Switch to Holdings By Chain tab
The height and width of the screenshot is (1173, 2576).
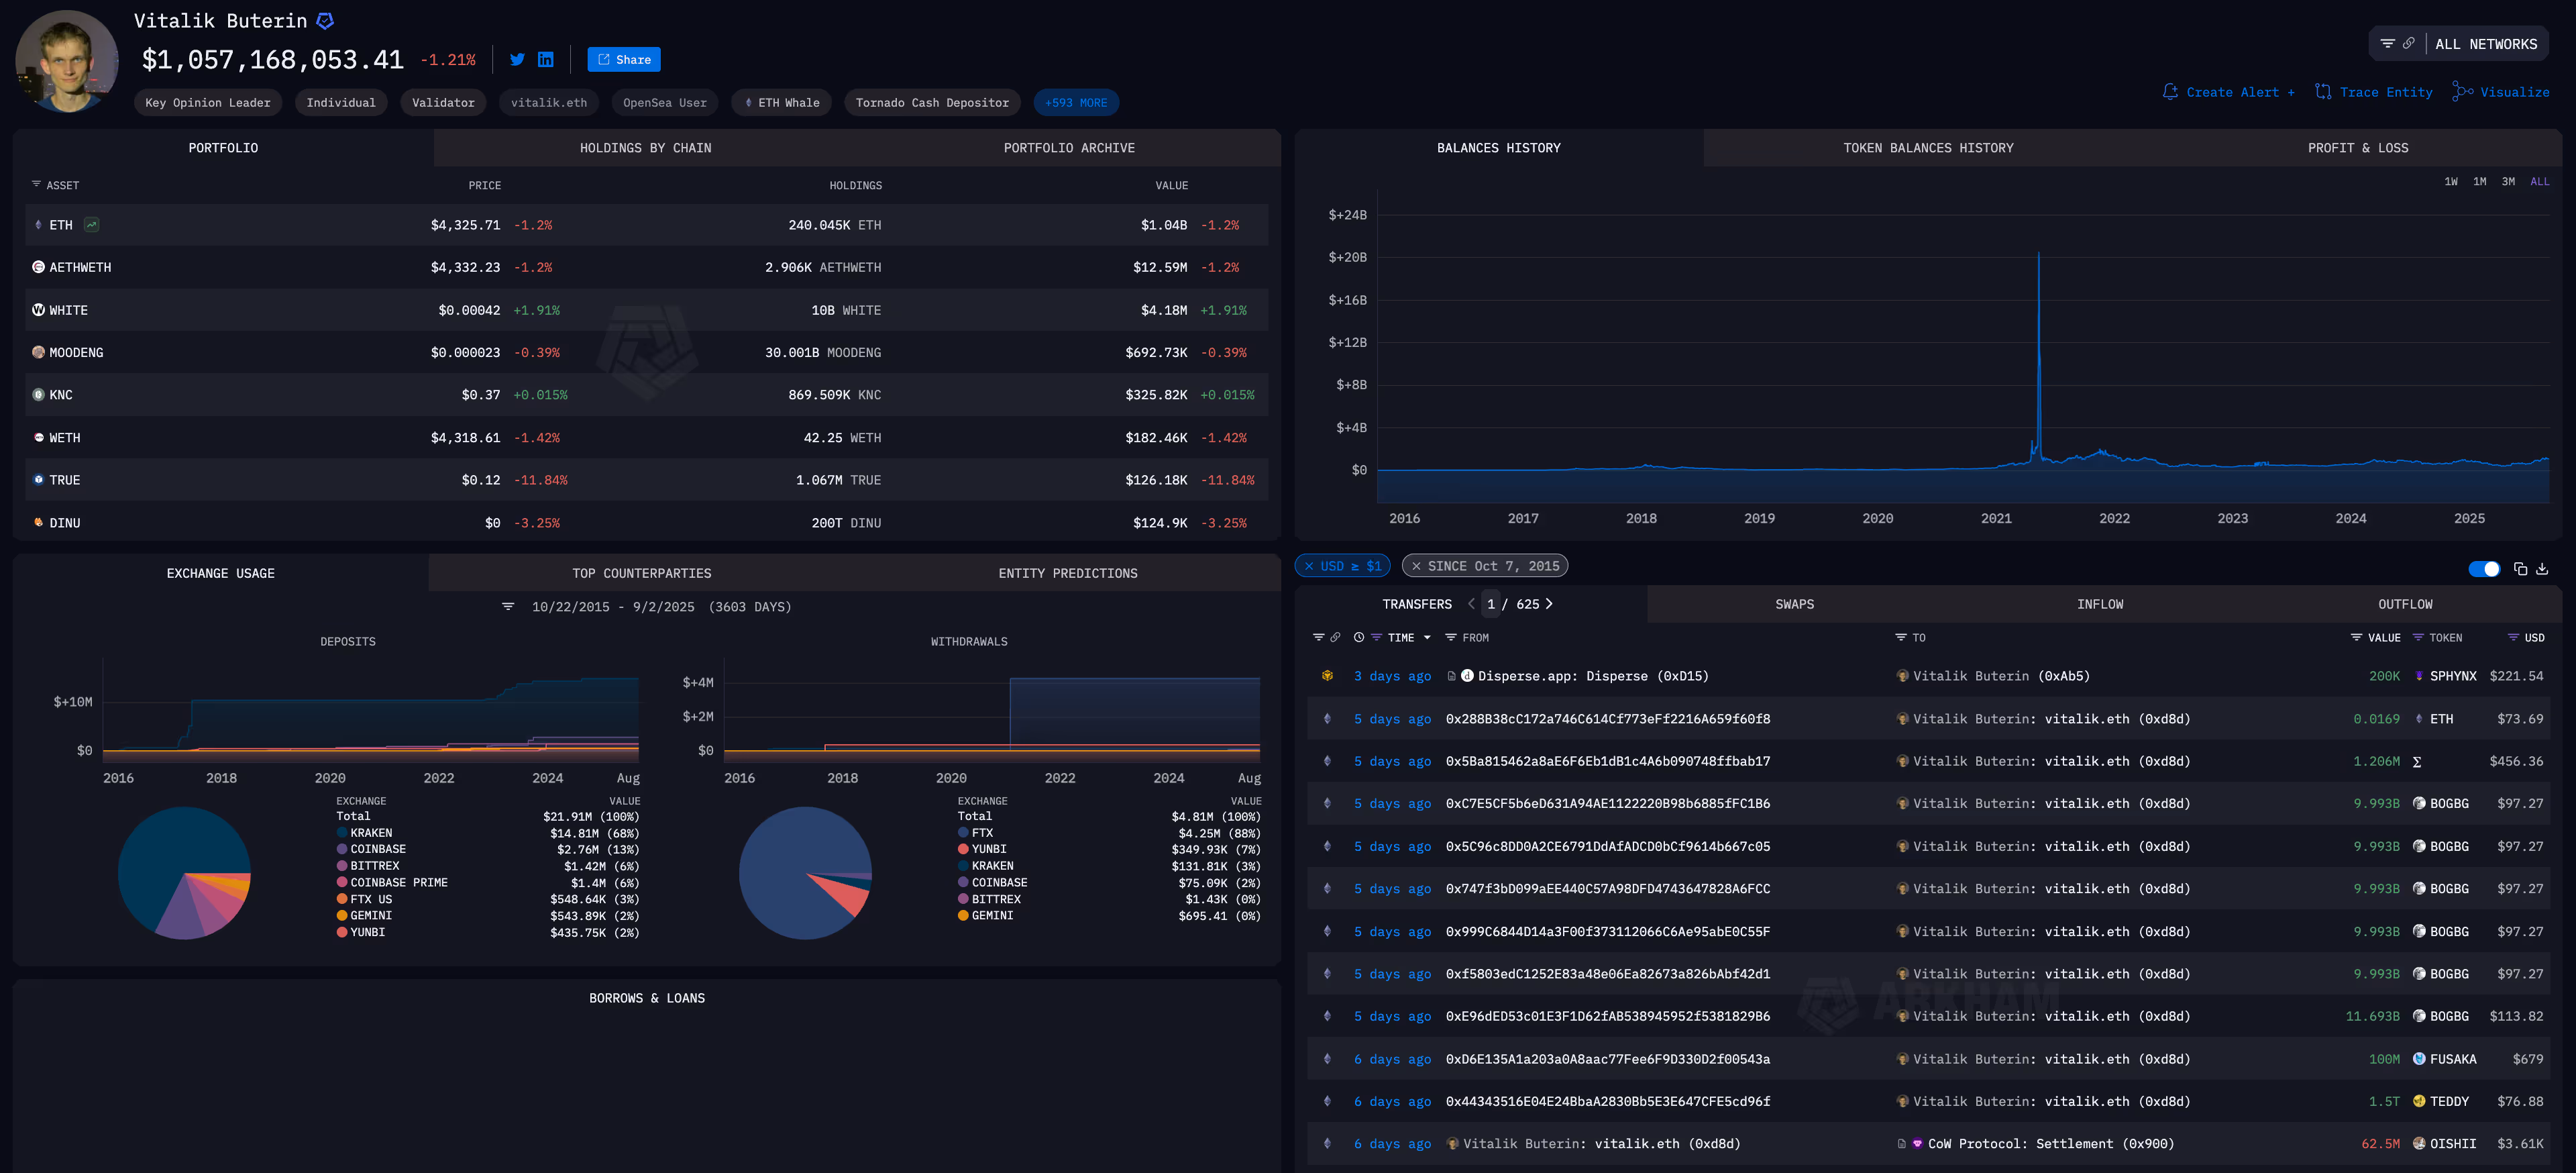pos(645,148)
